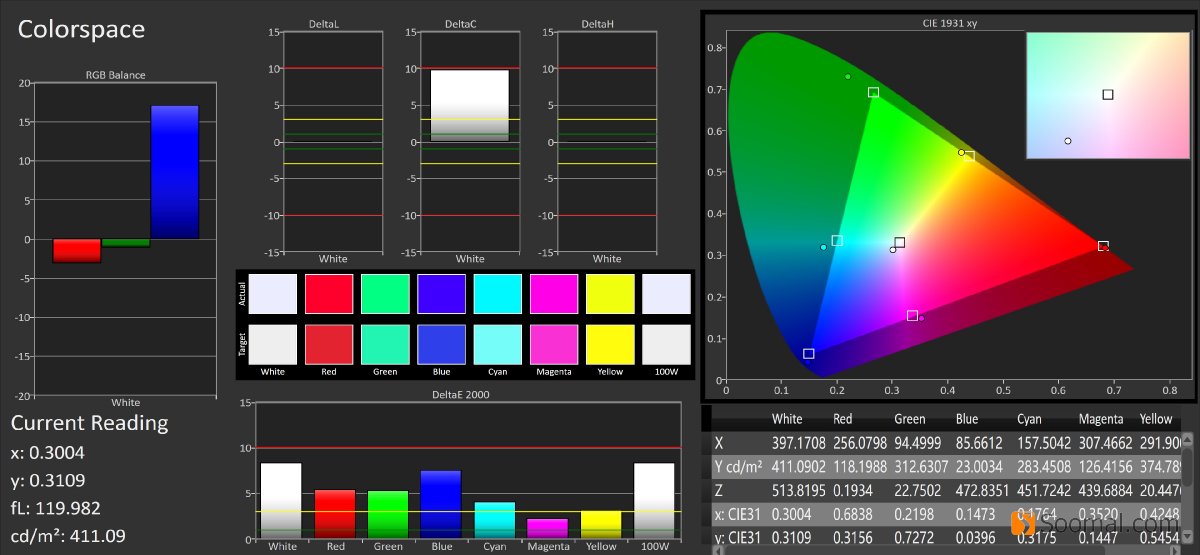Select the Actual Blue color swatch

441,294
